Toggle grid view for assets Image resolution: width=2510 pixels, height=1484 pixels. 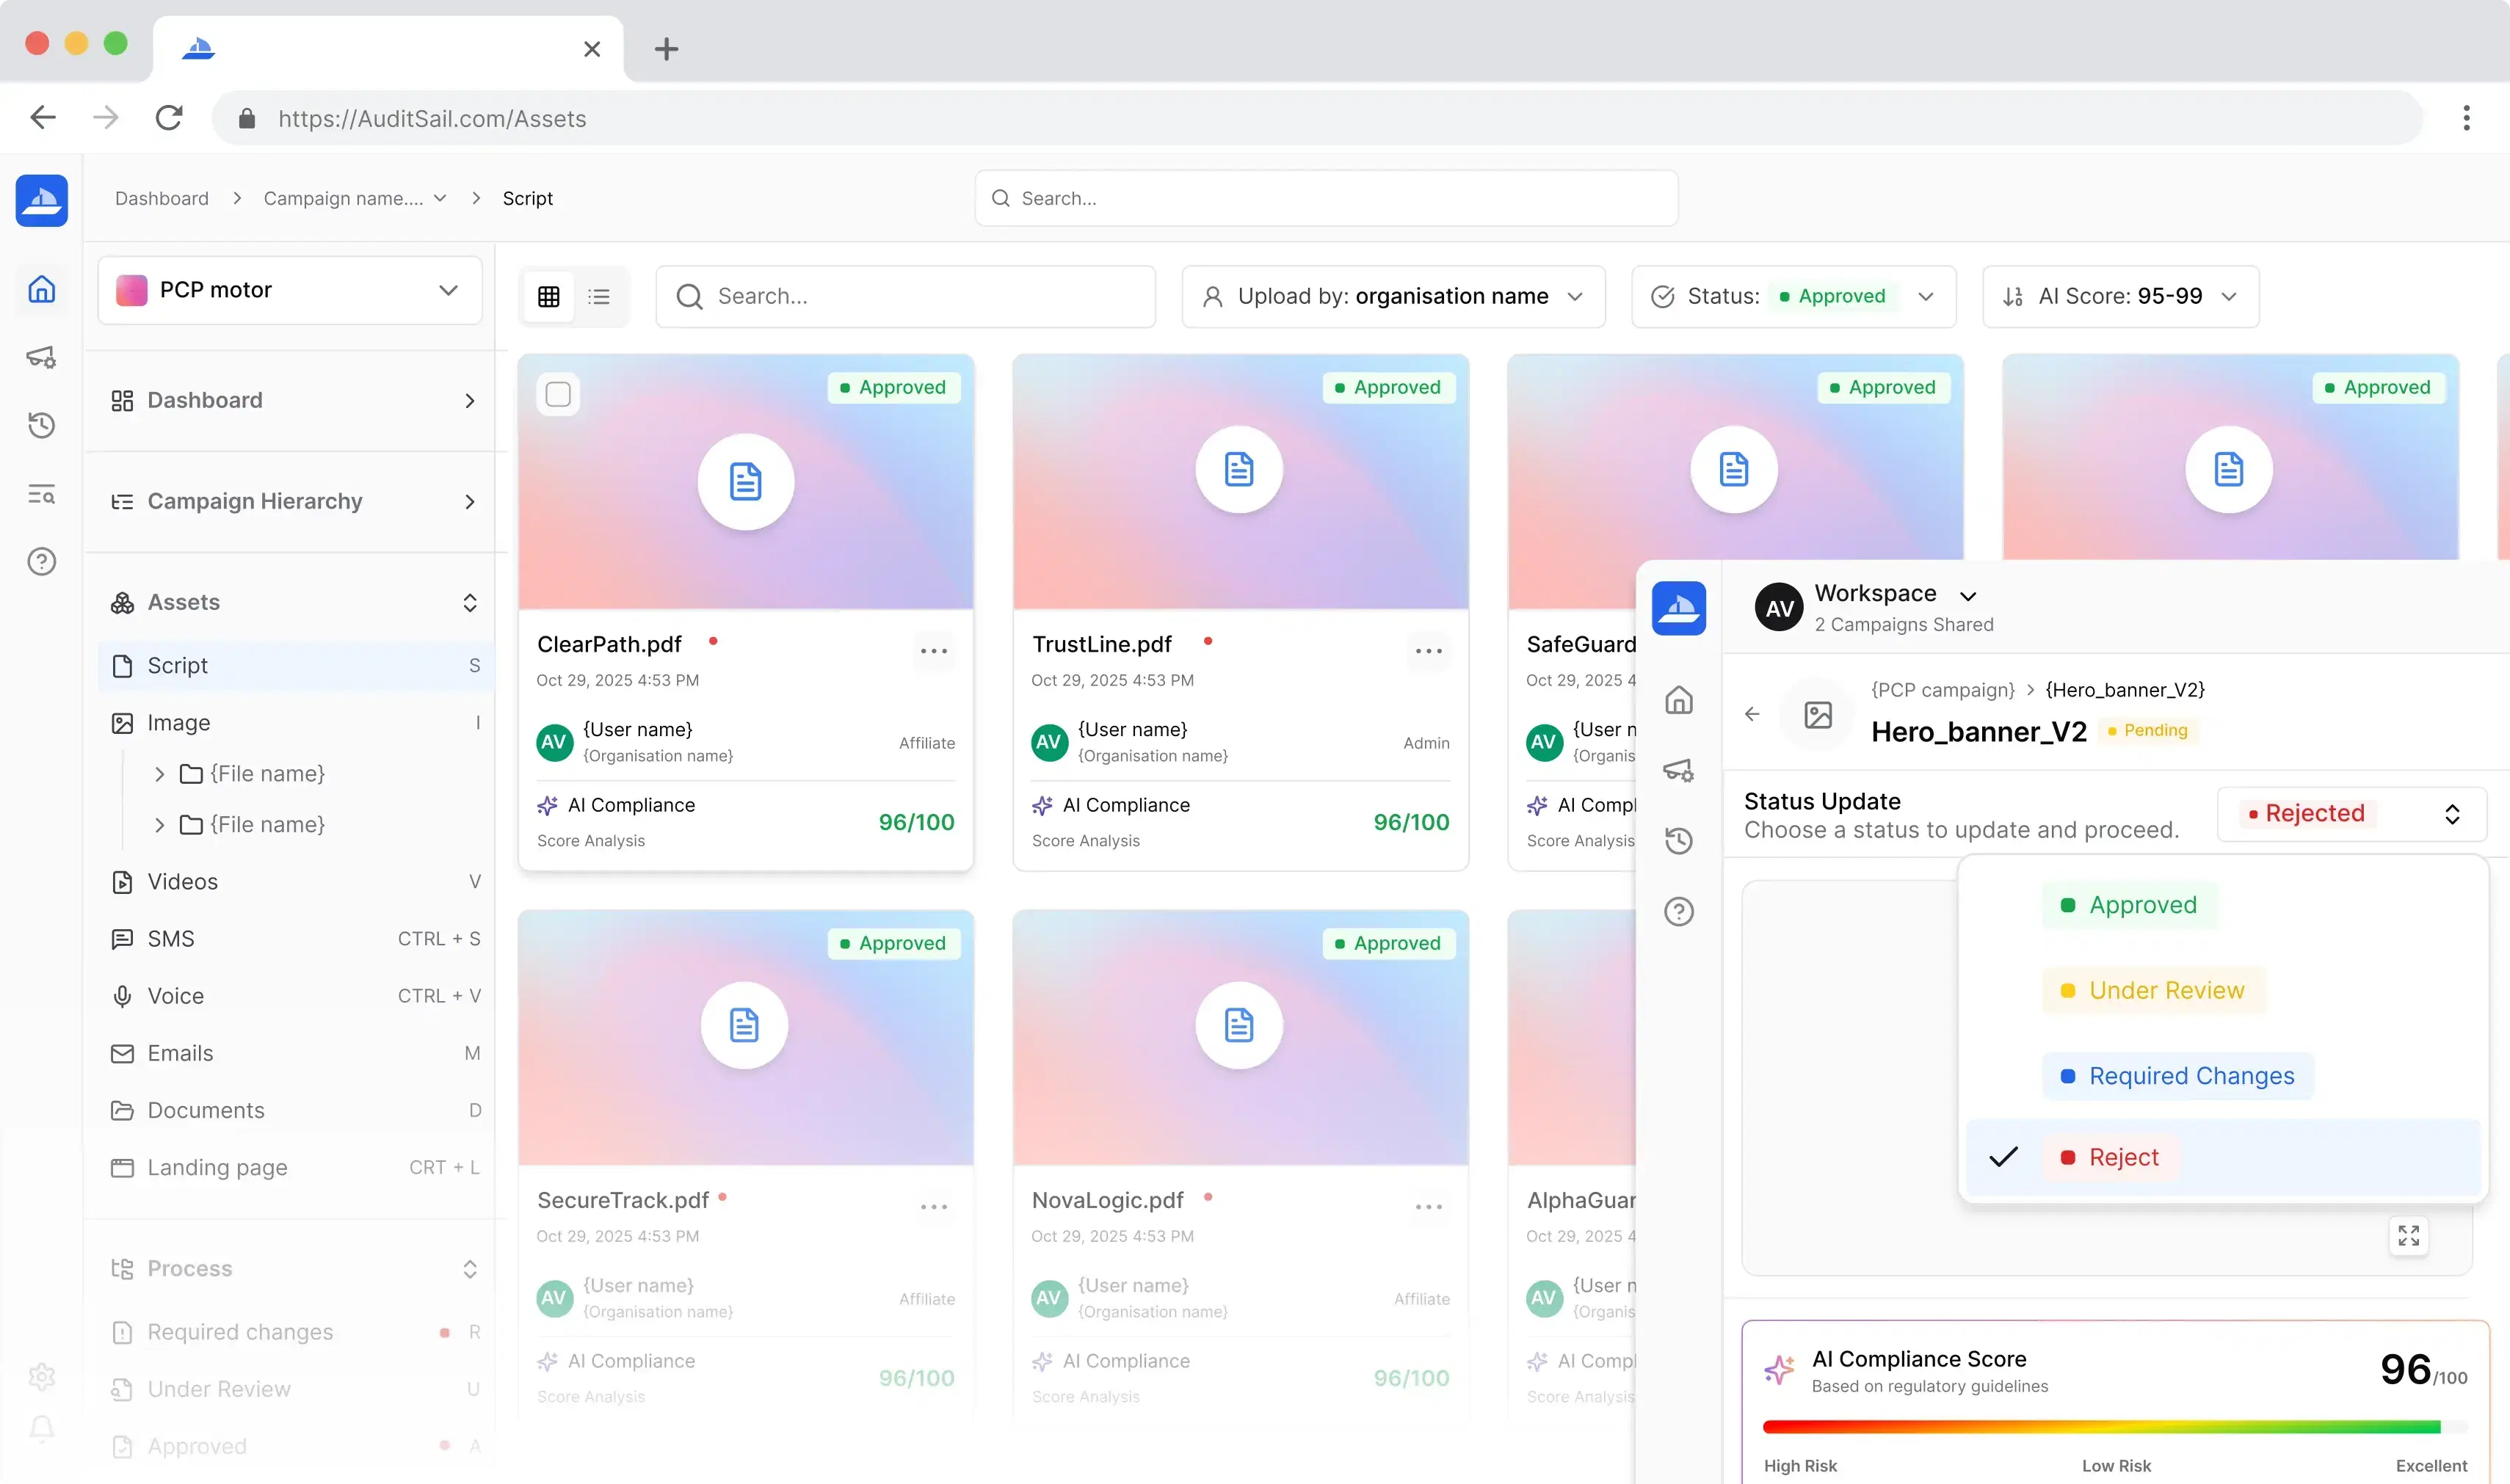[x=548, y=296]
